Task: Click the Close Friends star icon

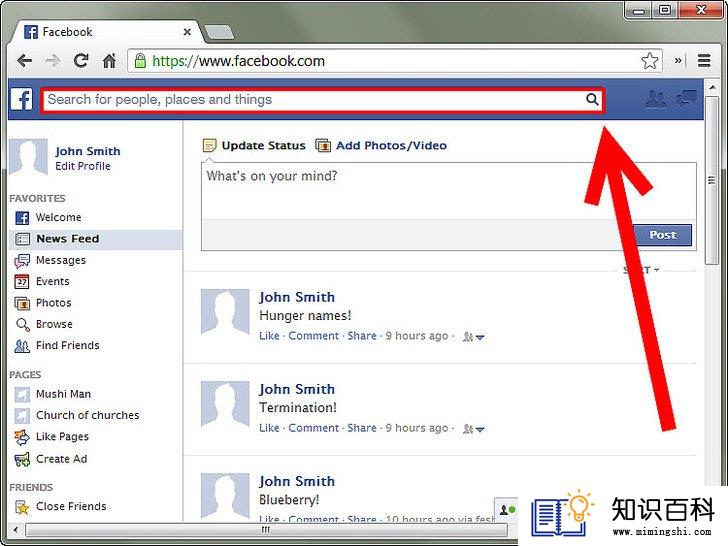Action: (22, 507)
